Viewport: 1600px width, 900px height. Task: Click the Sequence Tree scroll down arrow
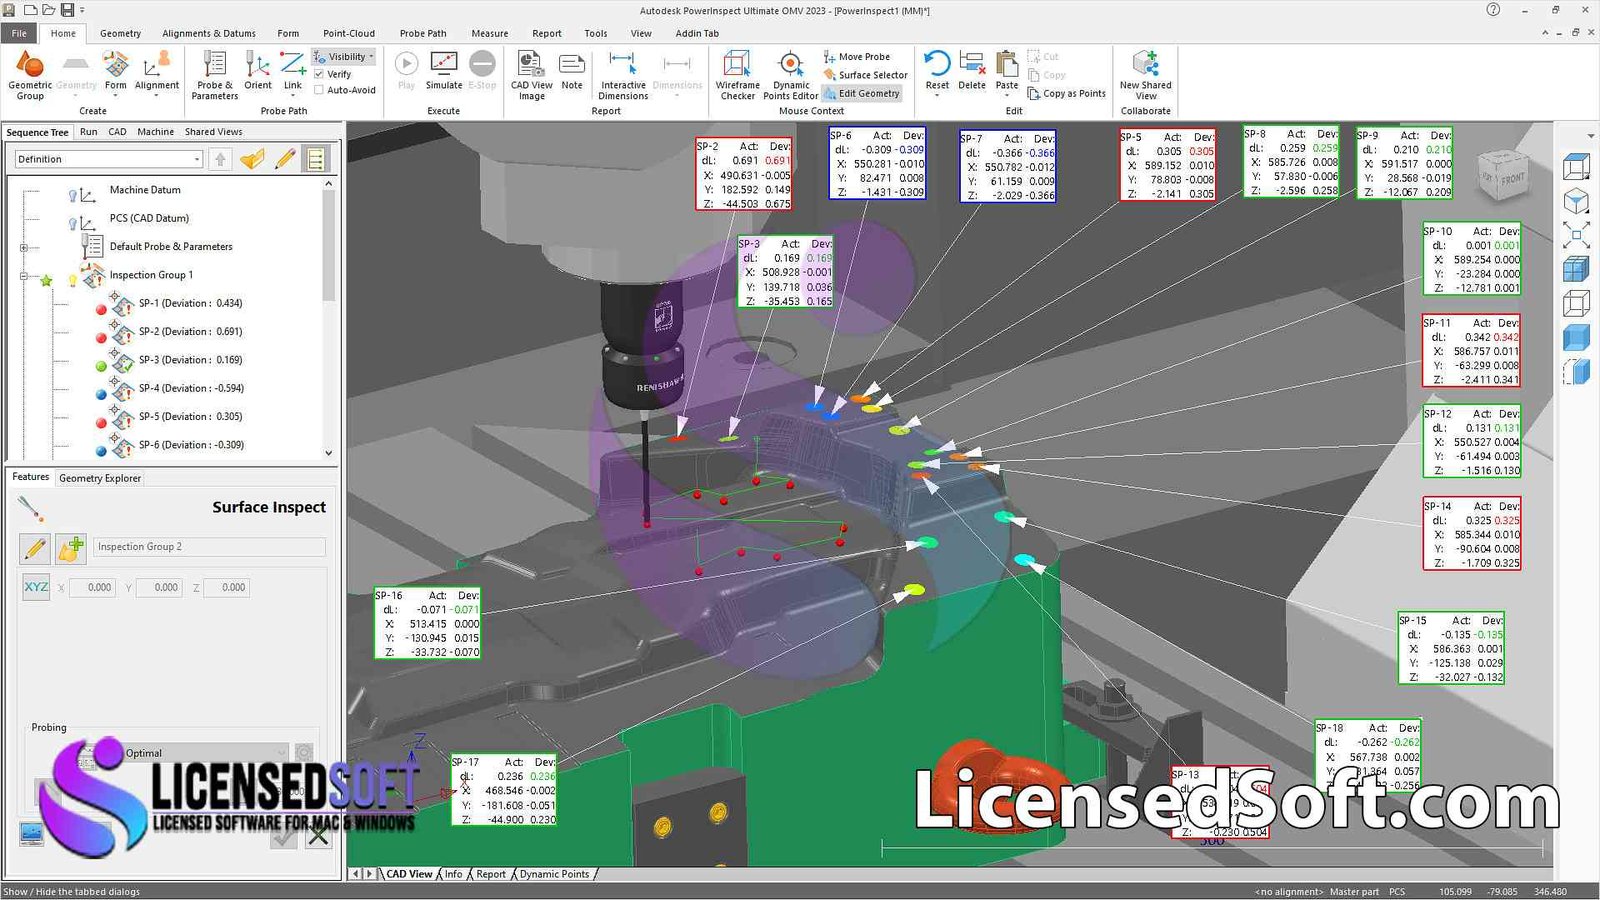tap(328, 453)
